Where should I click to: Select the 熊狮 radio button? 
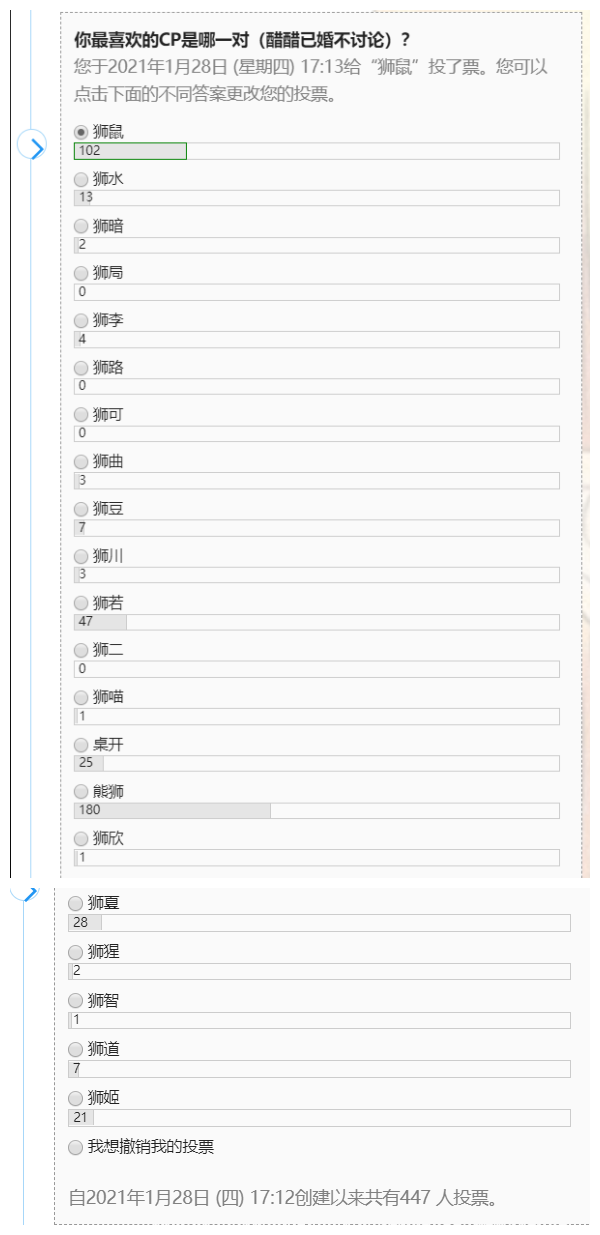click(81, 792)
